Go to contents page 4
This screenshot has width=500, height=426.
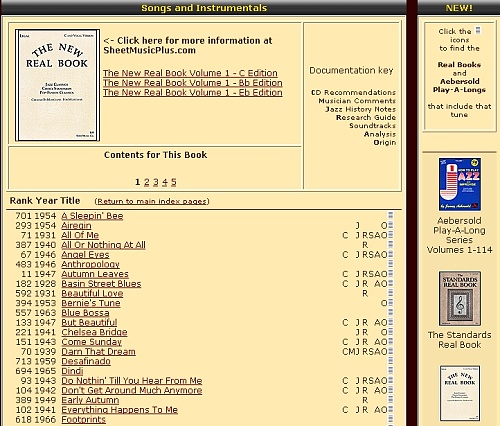pyautogui.click(x=165, y=182)
